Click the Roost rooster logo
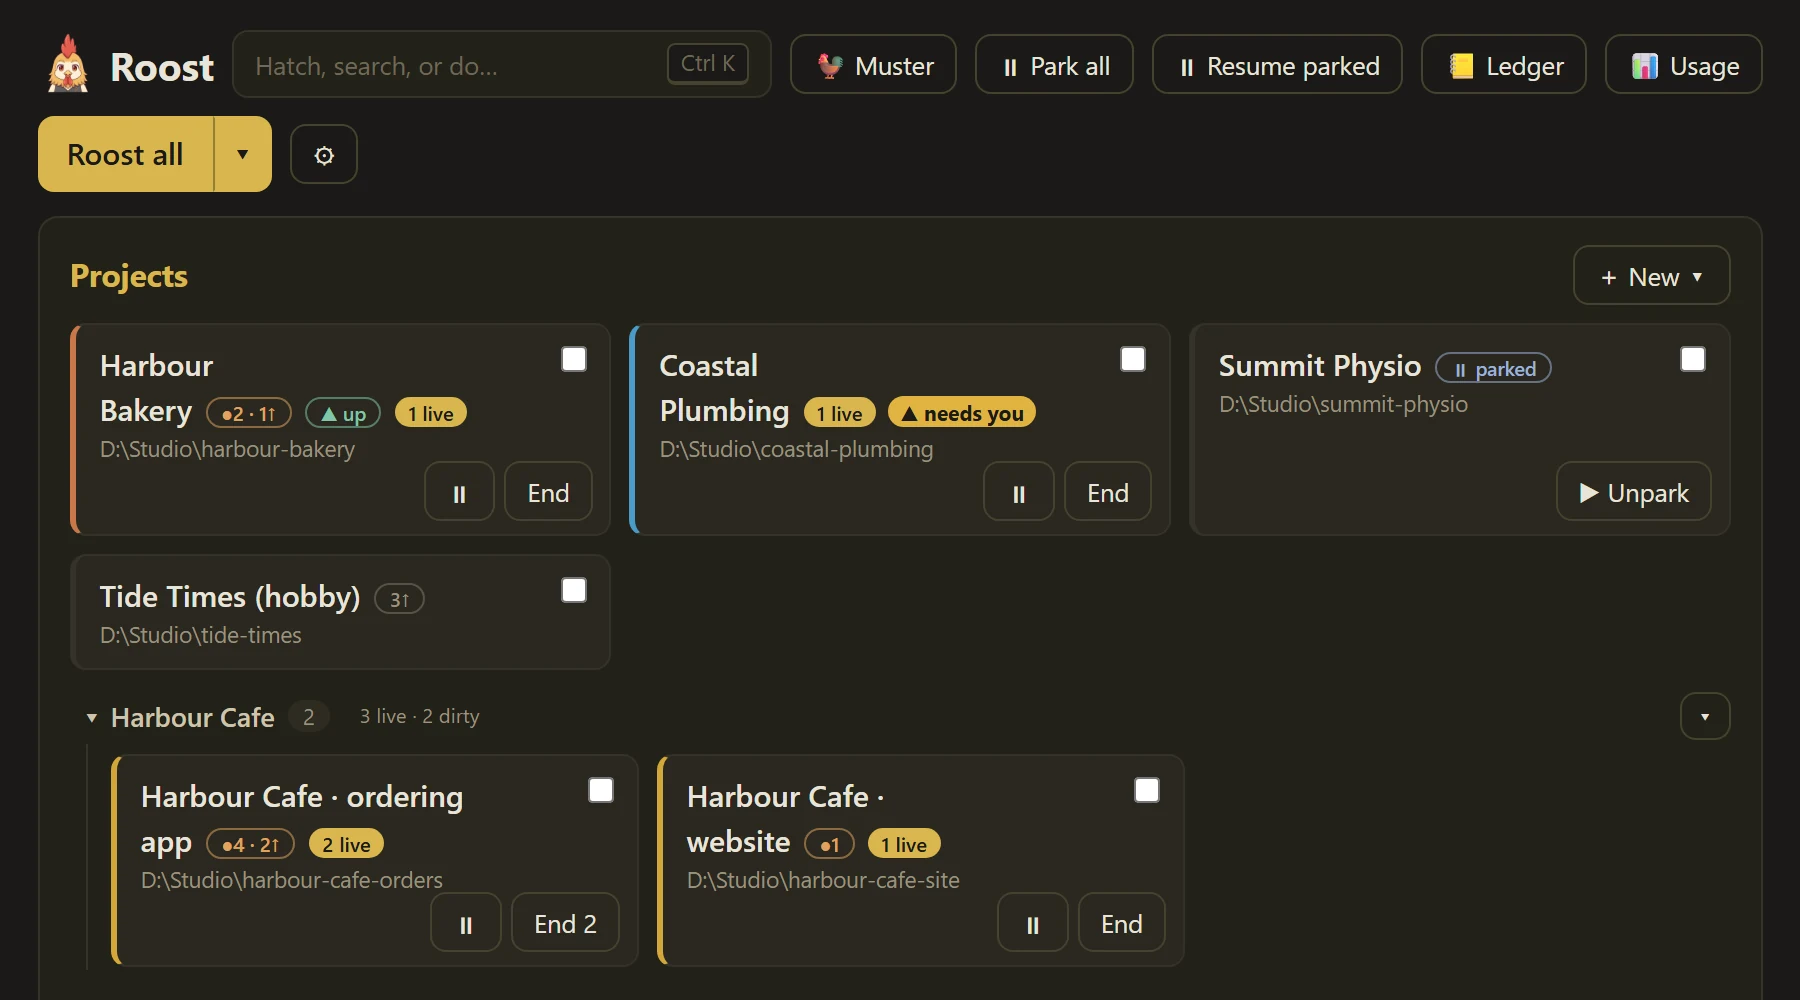 pos(68,65)
